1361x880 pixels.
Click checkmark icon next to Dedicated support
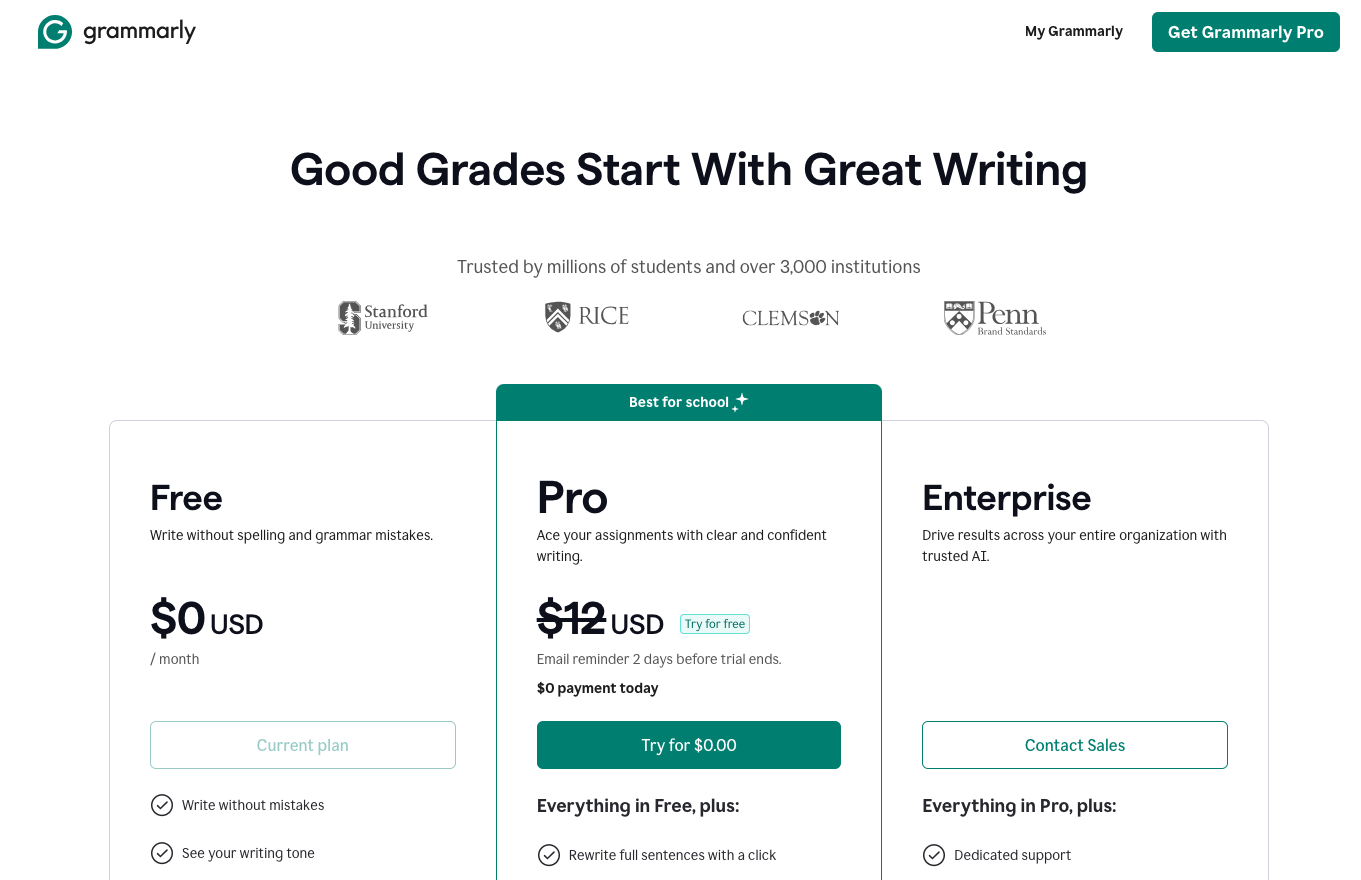tap(934, 855)
